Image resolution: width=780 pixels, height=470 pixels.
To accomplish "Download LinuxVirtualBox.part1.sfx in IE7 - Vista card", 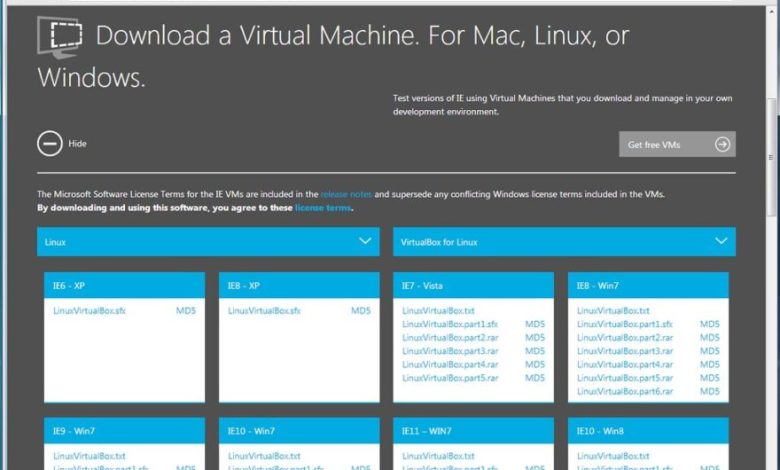I will (450, 324).
